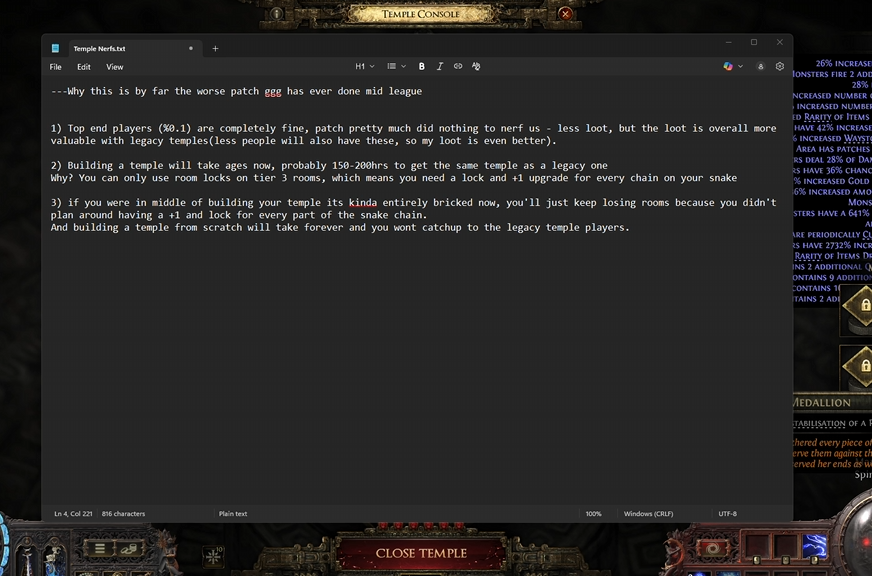The width and height of the screenshot is (872, 576).
Task: Expand the list formatting dropdown
Action: pyautogui.click(x=397, y=66)
